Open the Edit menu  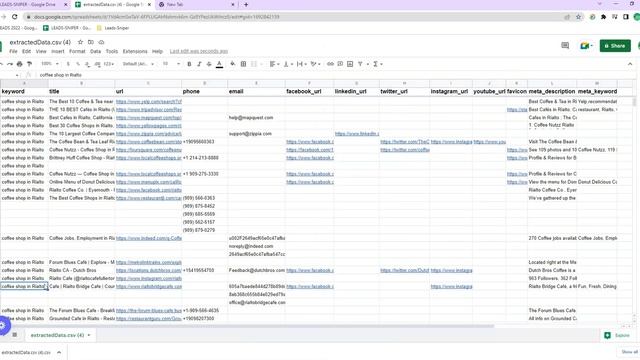[x=27, y=51]
